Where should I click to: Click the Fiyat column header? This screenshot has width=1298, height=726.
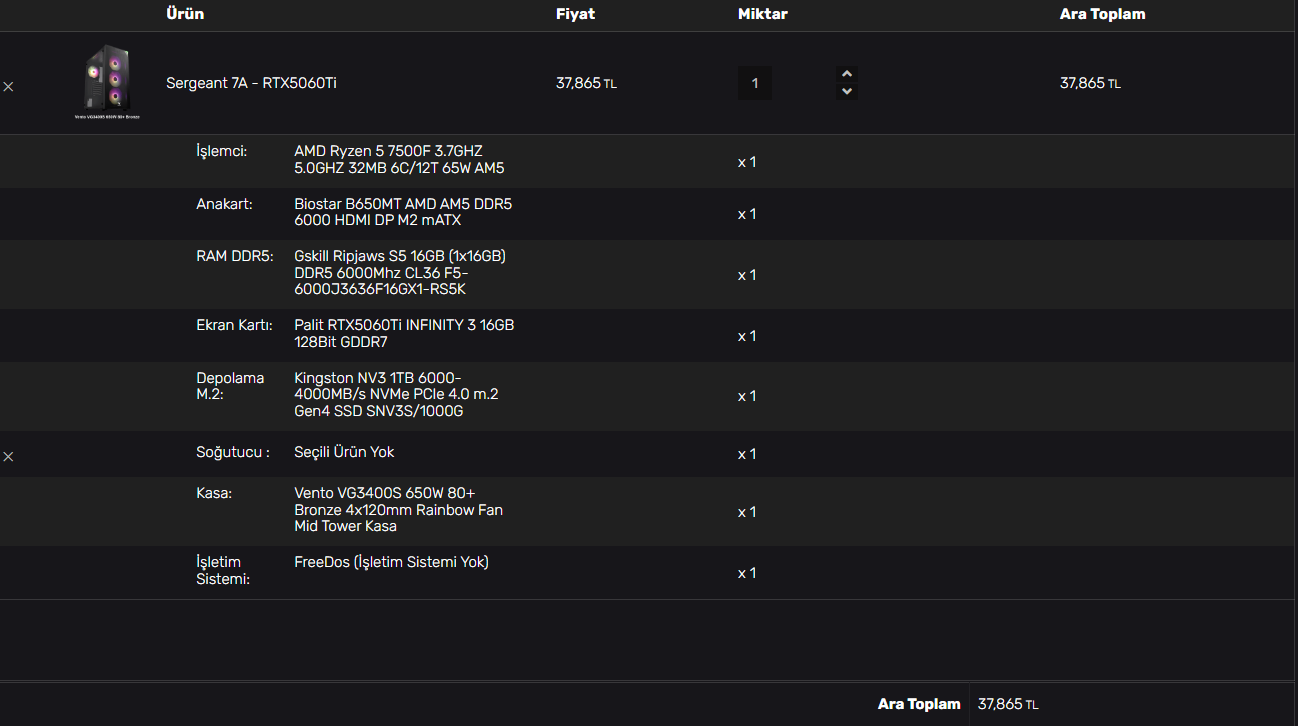(575, 14)
